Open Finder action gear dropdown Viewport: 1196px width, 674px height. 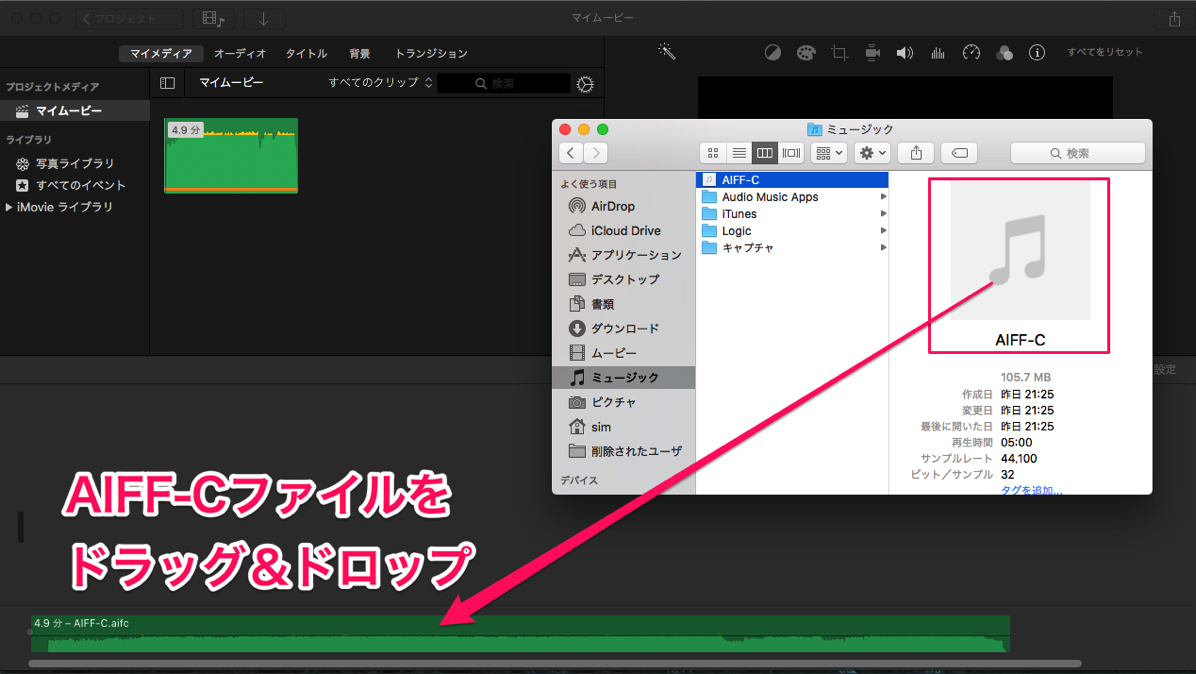tap(873, 153)
